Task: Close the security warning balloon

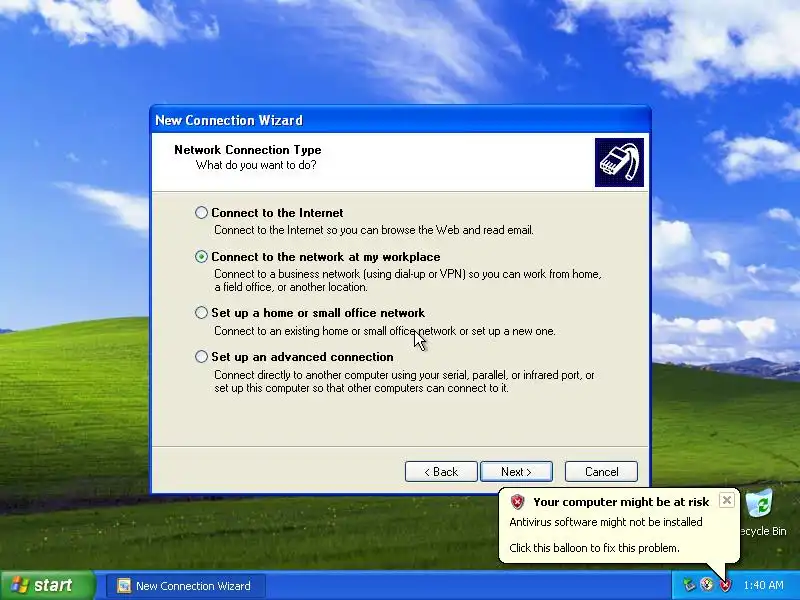Action: [x=727, y=500]
